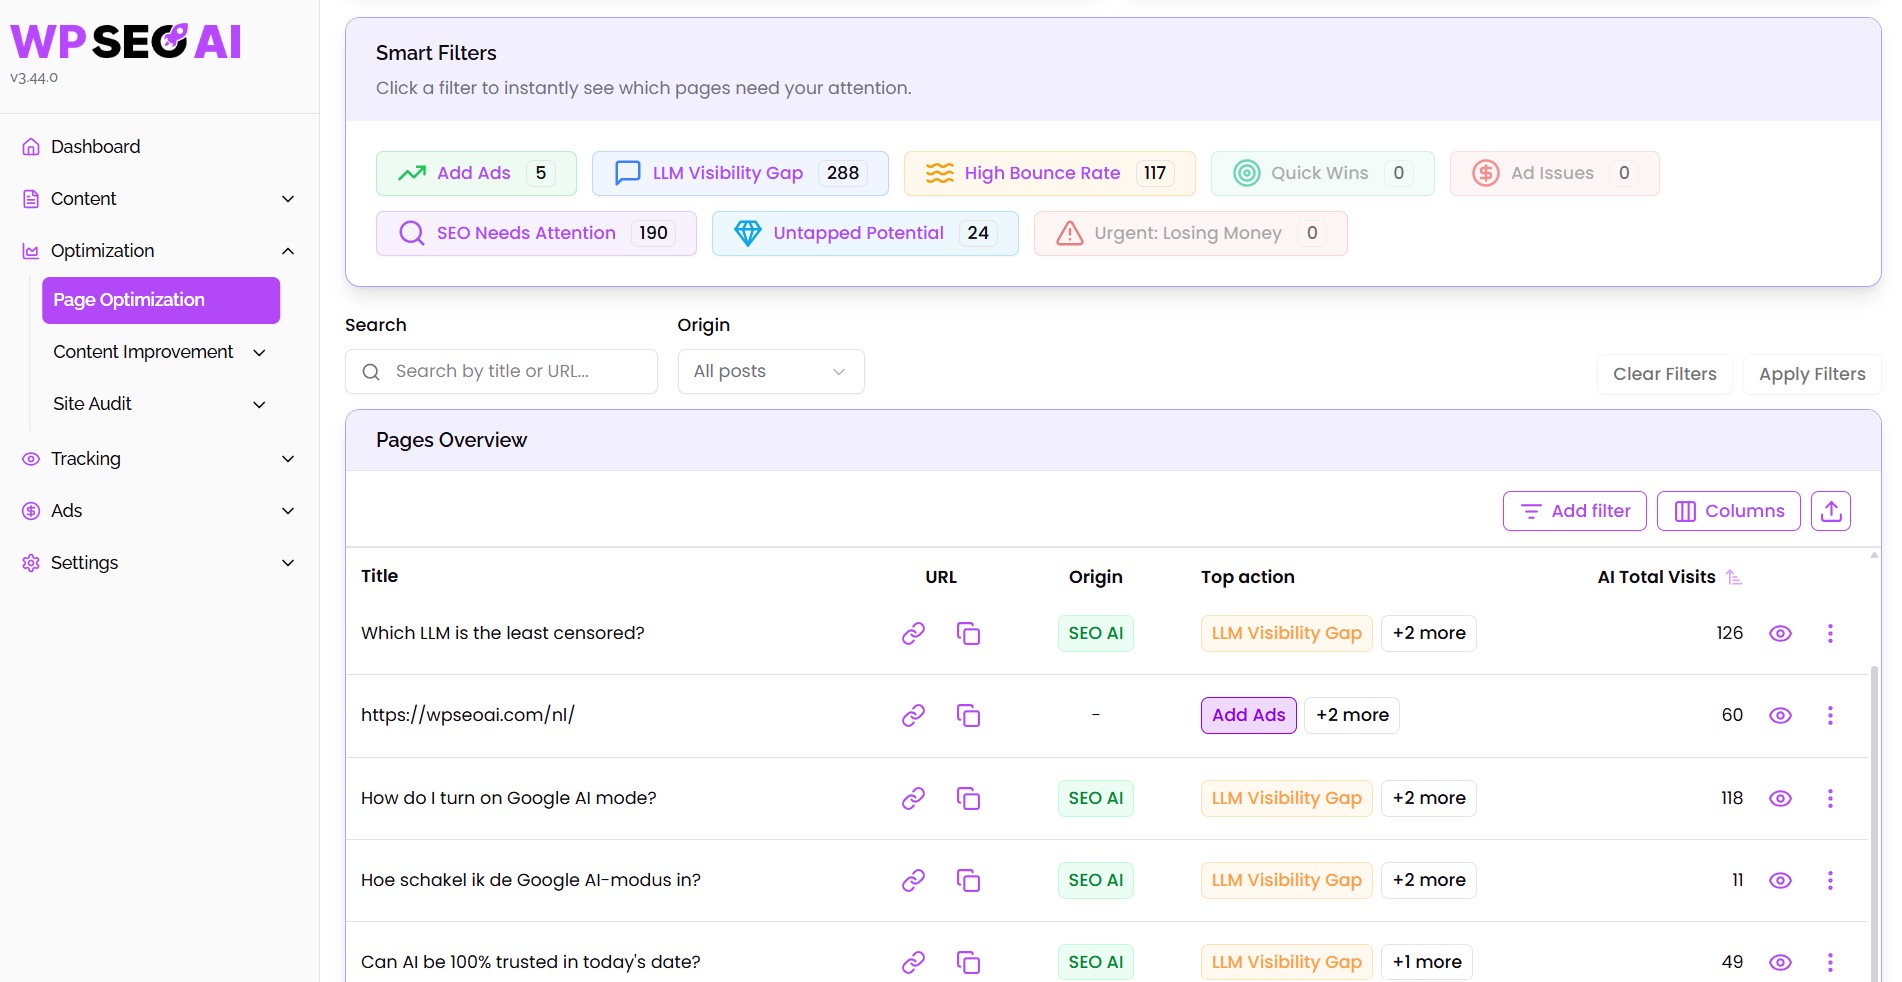Open link icon for https://wpseoai.com/nl/ row
Screen dimensions: 1902x982
click(x=913, y=715)
